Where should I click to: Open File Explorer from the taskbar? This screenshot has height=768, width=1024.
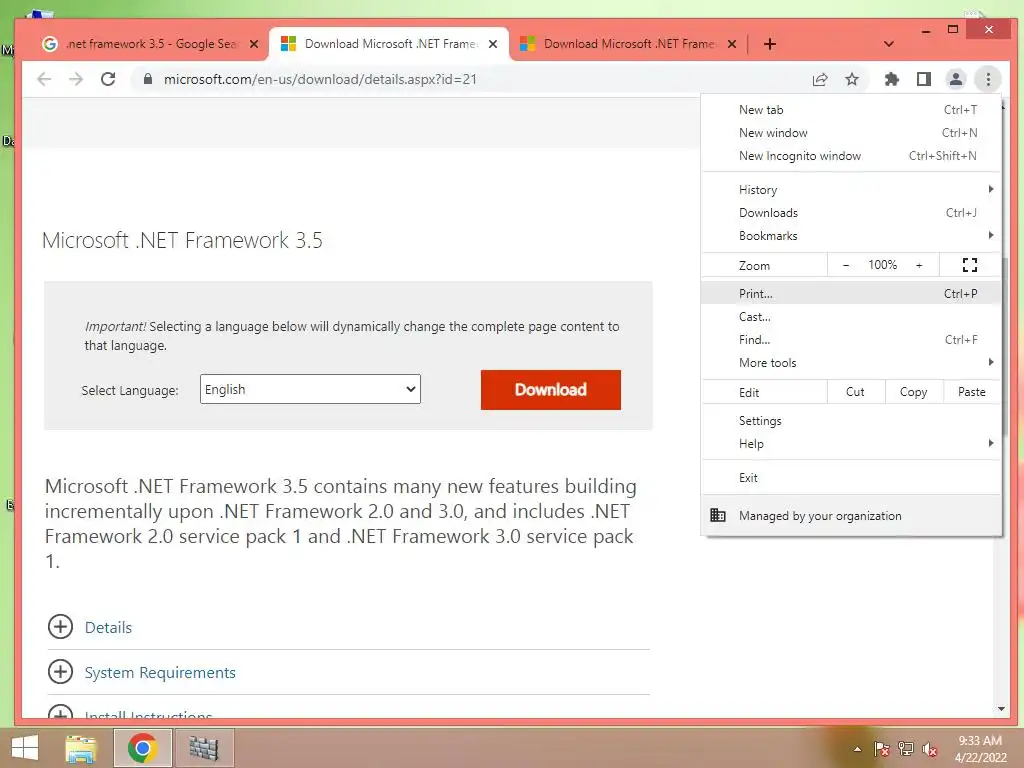pyautogui.click(x=81, y=748)
